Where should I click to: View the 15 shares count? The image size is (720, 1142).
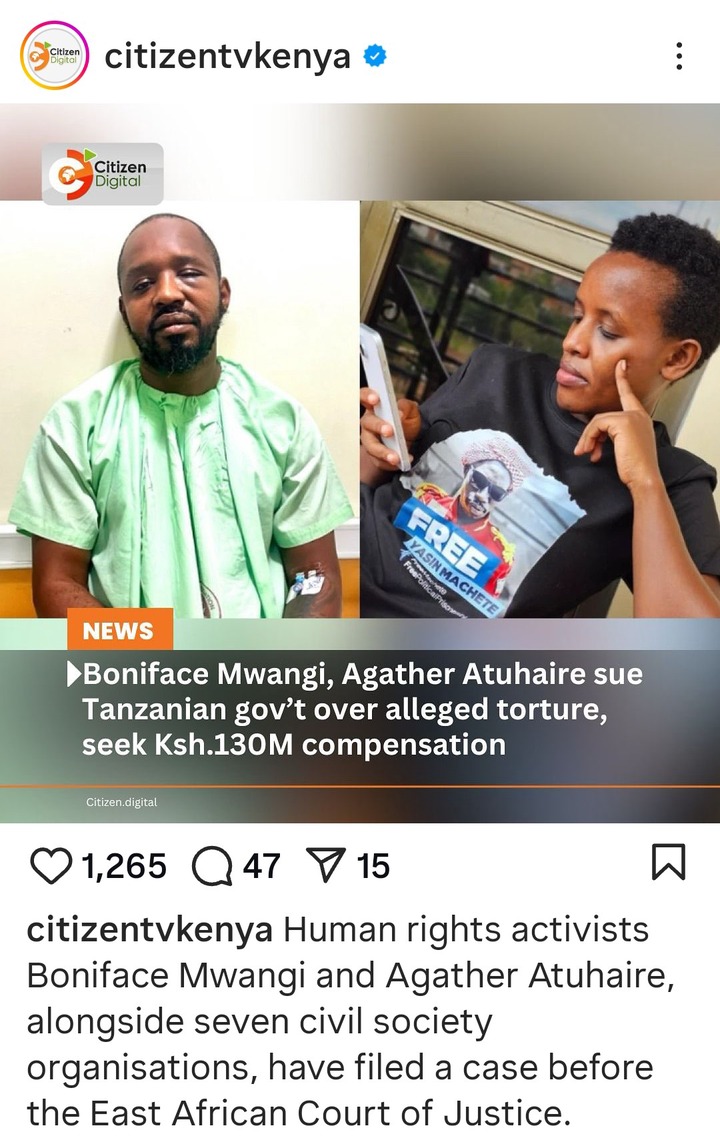coord(373,866)
